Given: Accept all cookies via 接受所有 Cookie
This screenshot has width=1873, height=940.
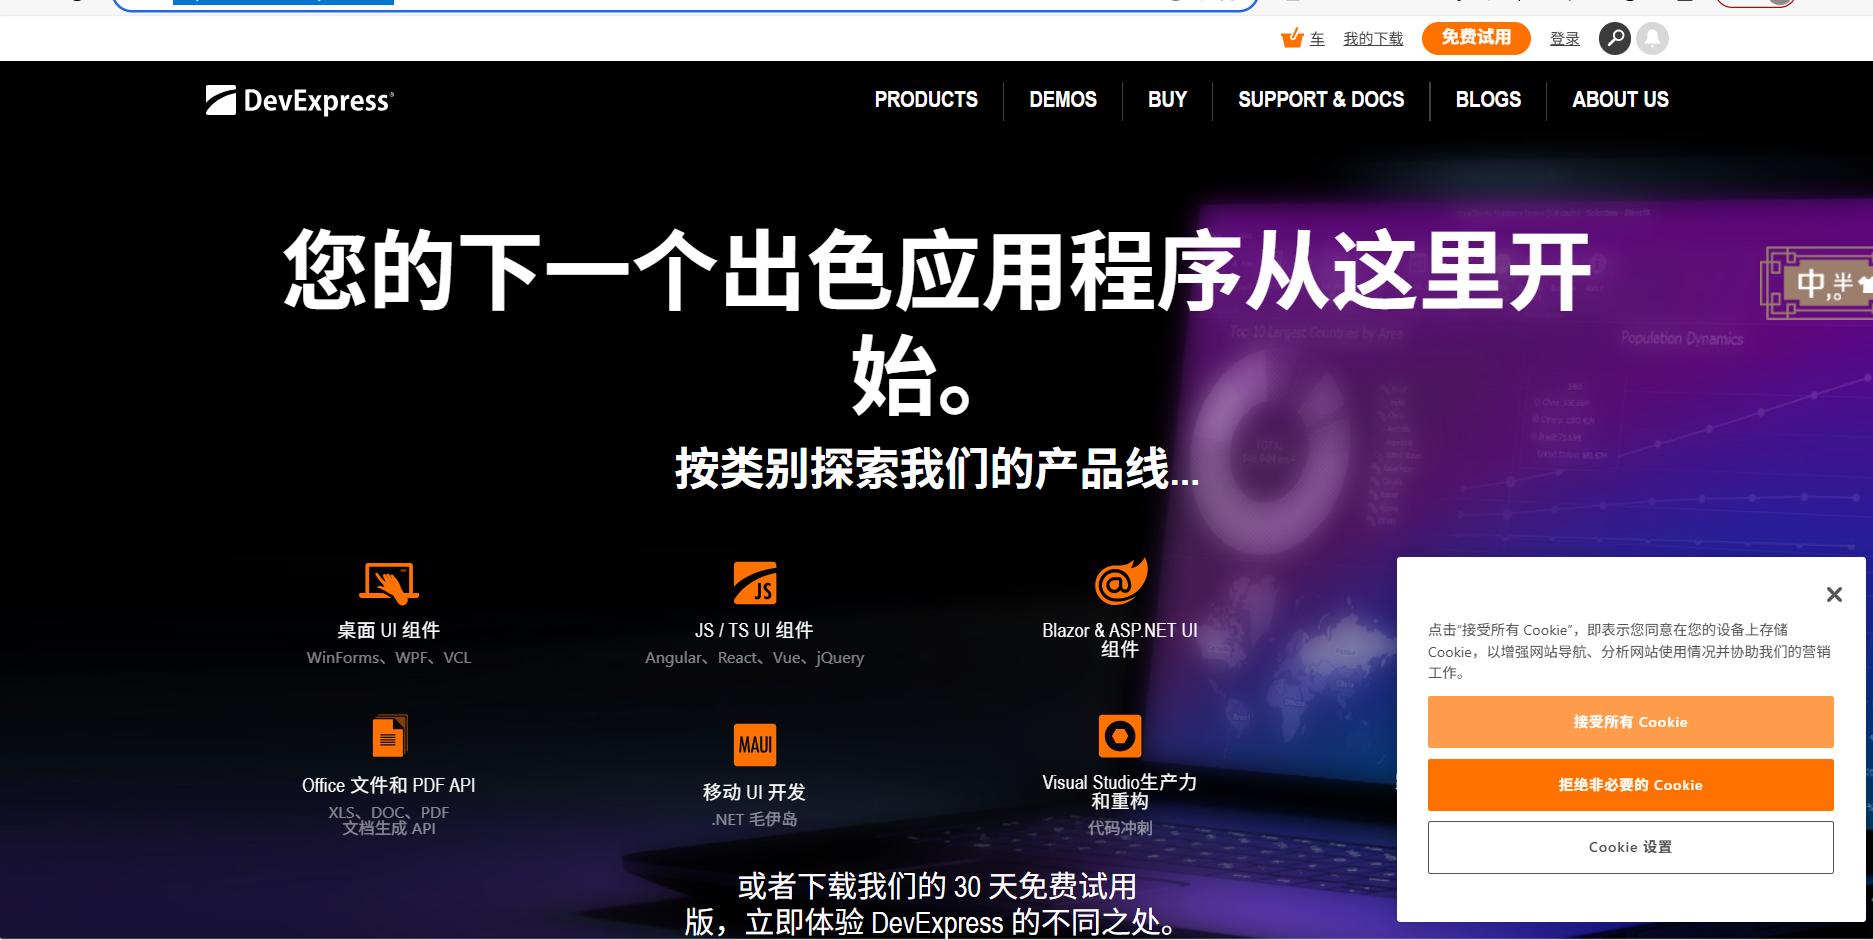Looking at the screenshot, I should pos(1630,722).
